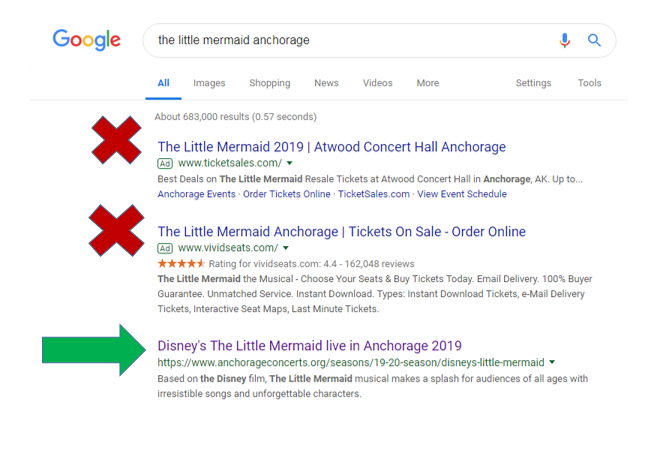Click the blue search magnifier icon
The width and height of the screenshot is (657, 451).
coord(594,40)
